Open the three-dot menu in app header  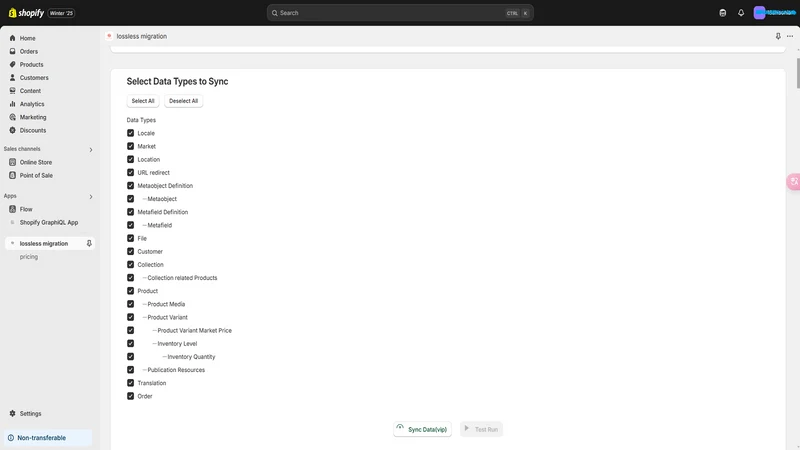(x=790, y=36)
